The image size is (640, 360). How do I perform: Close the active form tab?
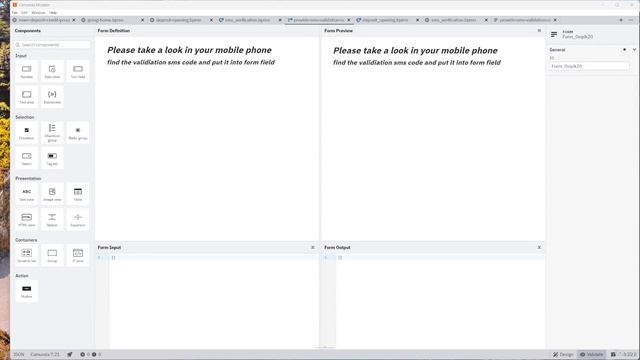click(x=349, y=20)
